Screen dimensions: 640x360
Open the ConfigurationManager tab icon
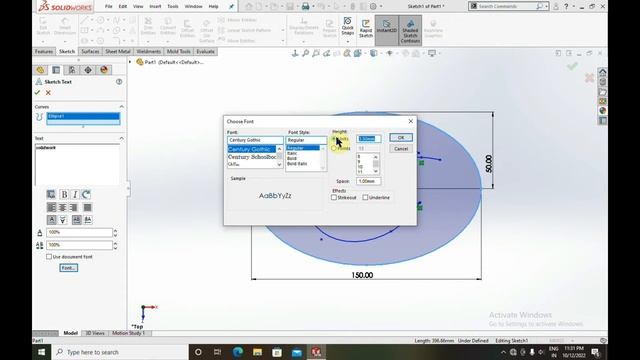(72, 70)
